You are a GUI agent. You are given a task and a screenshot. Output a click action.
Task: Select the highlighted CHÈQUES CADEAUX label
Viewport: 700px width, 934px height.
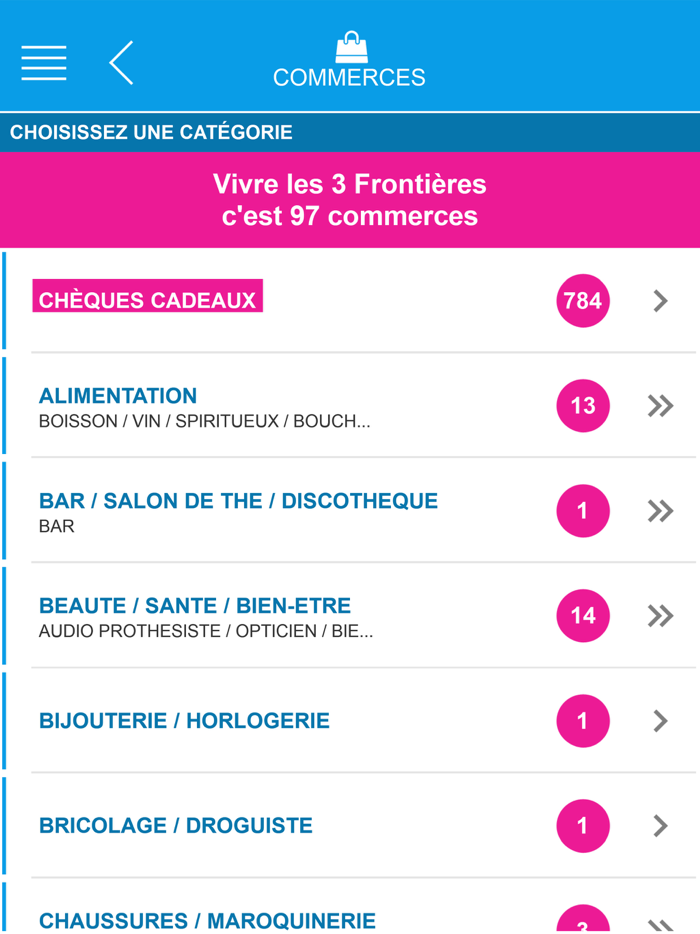[146, 297]
